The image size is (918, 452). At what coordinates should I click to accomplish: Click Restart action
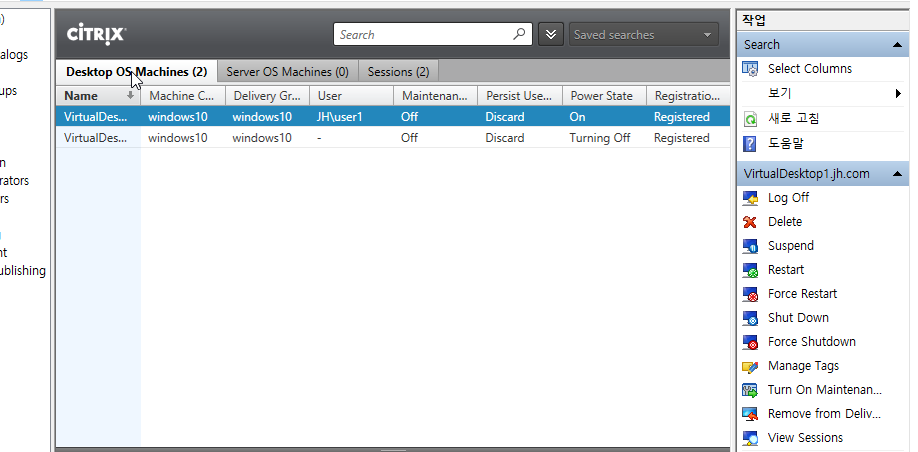[x=786, y=270]
